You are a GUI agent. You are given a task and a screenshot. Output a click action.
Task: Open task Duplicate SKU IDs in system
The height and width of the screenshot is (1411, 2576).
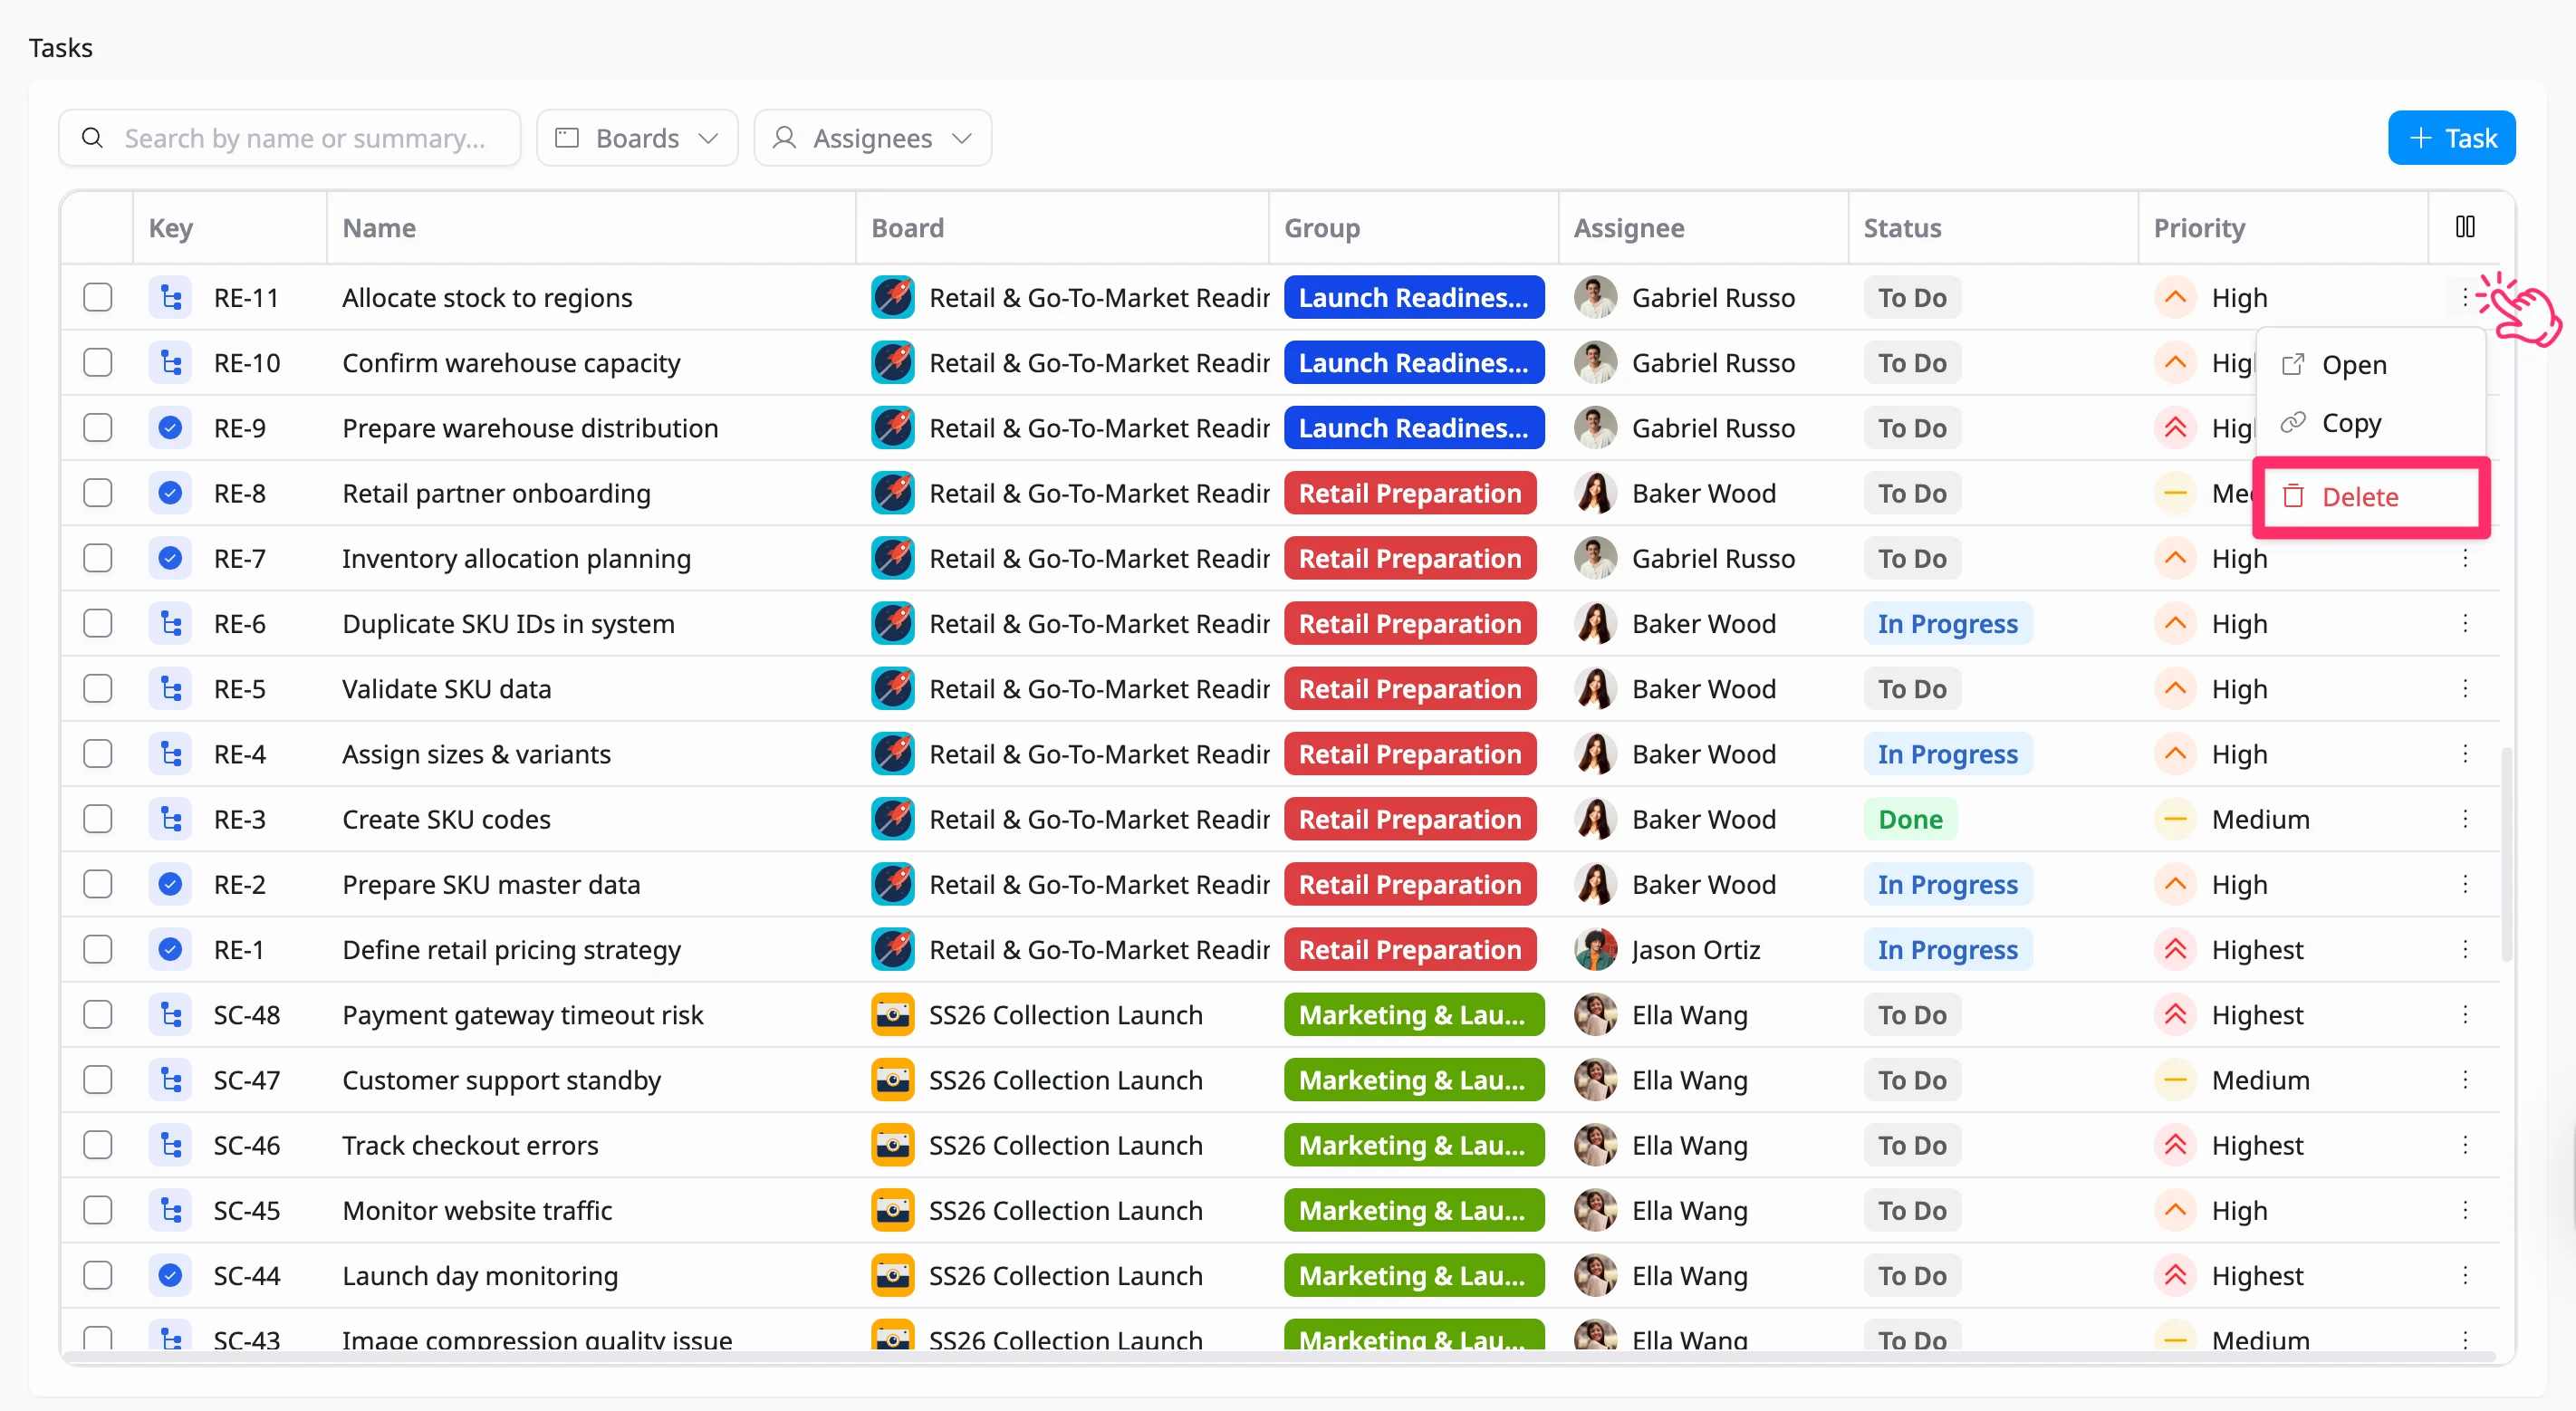point(508,624)
